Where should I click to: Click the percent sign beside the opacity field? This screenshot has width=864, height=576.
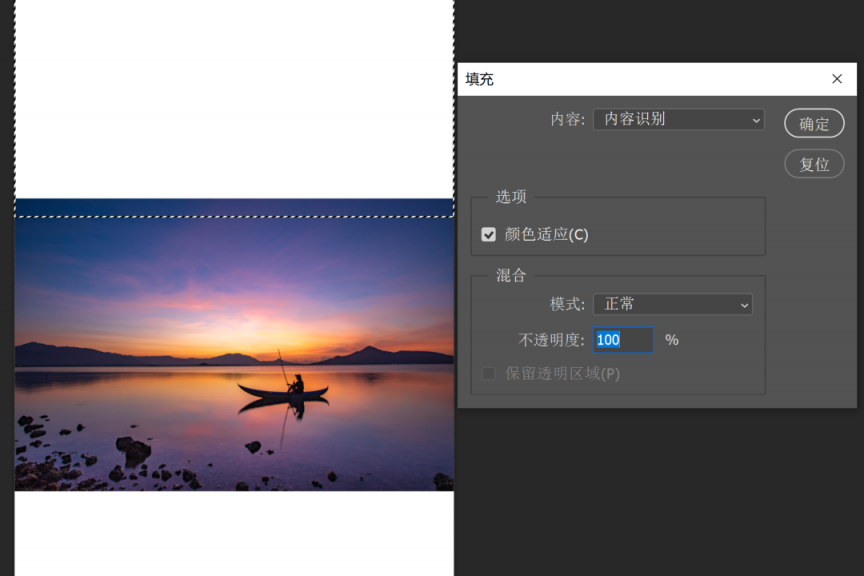click(672, 340)
